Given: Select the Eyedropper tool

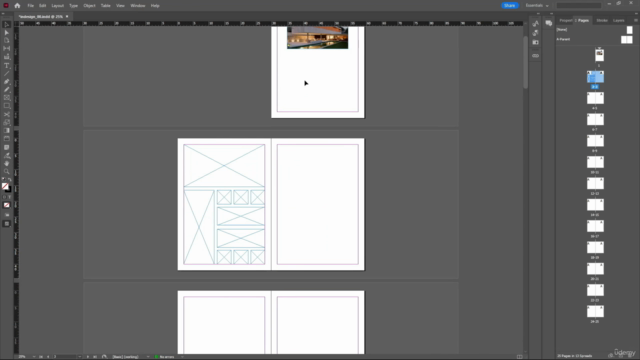Looking at the screenshot, I should tap(7, 156).
